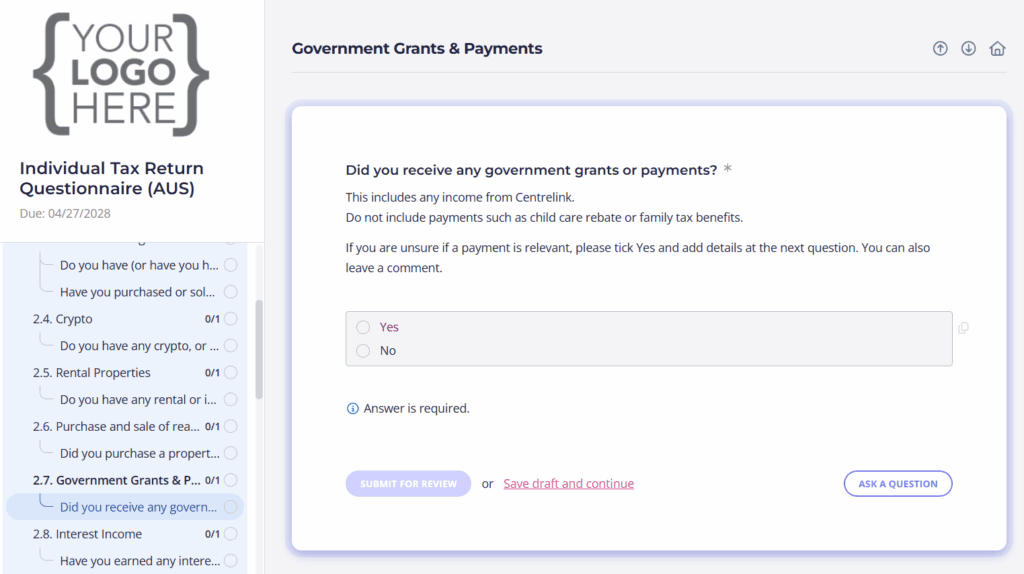Click status circle for 2.8. Interest Income

point(231,534)
